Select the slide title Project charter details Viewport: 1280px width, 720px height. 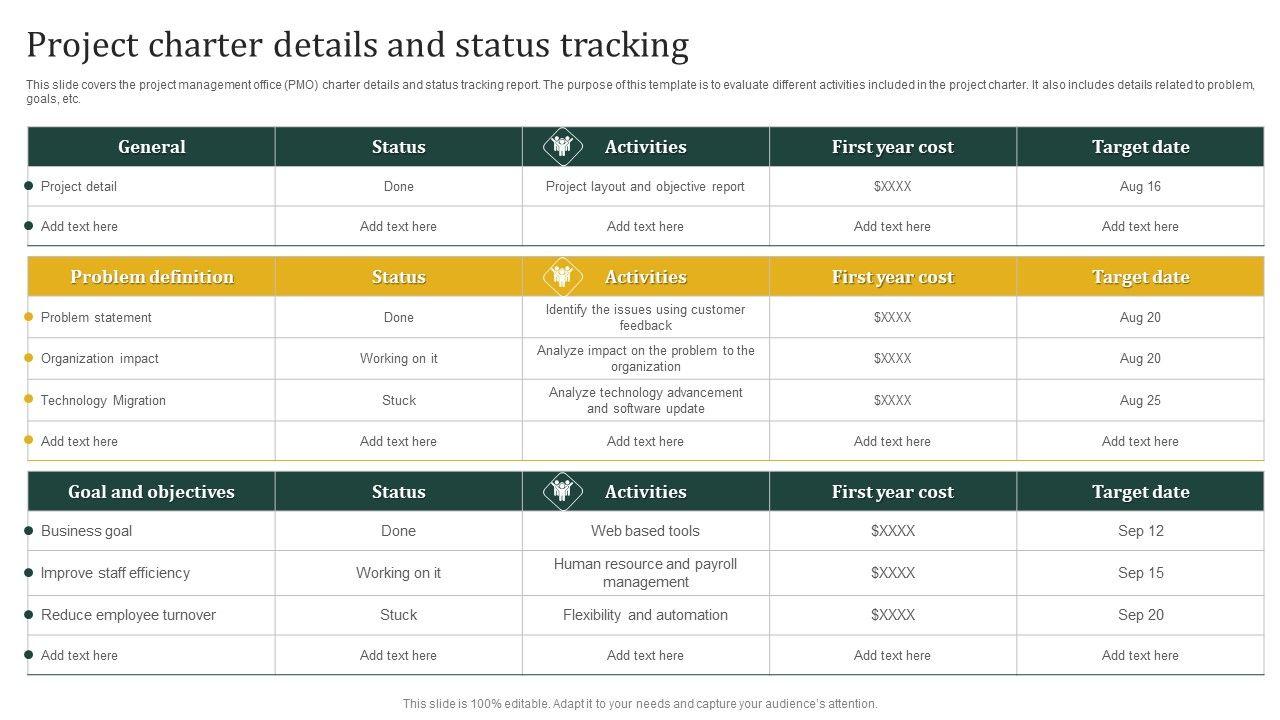tap(357, 46)
